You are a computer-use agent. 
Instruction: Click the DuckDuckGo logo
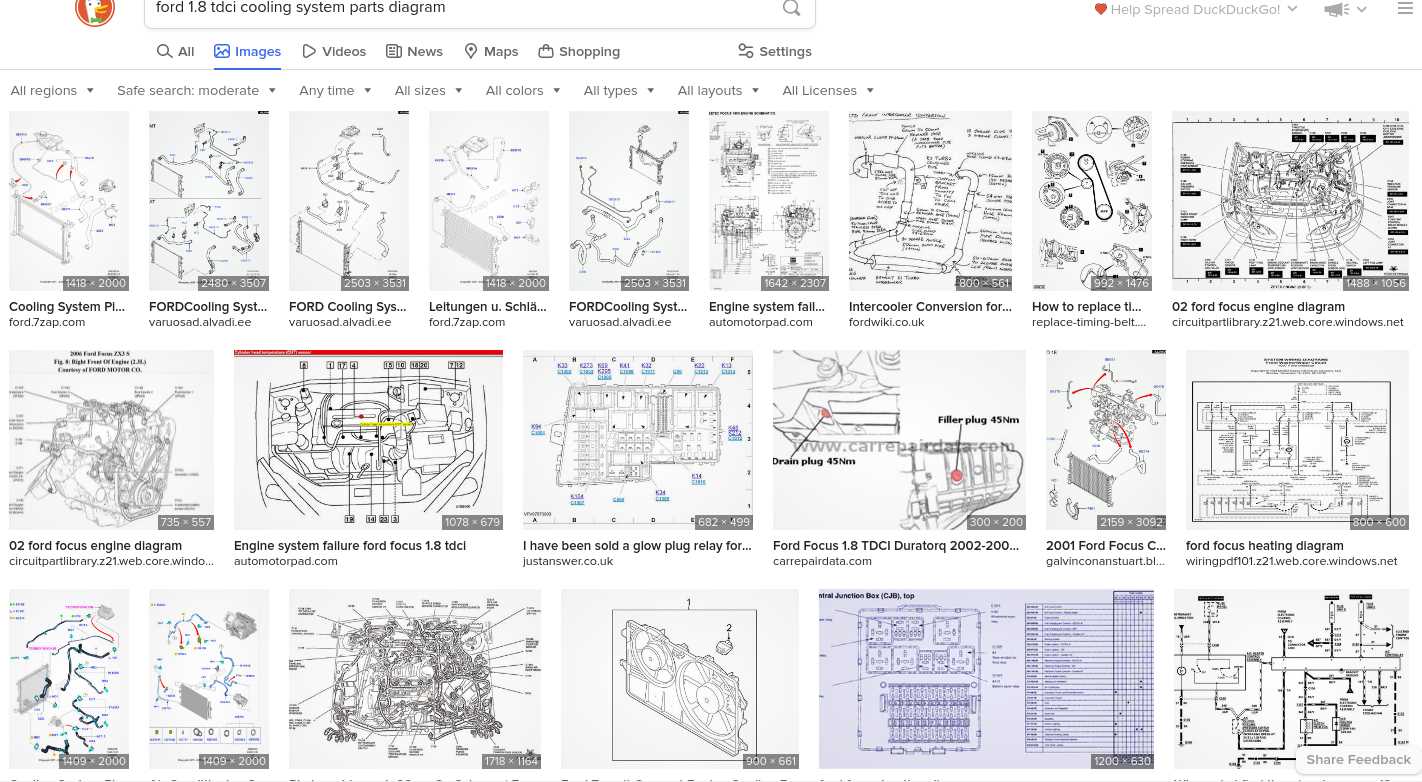coord(95,10)
